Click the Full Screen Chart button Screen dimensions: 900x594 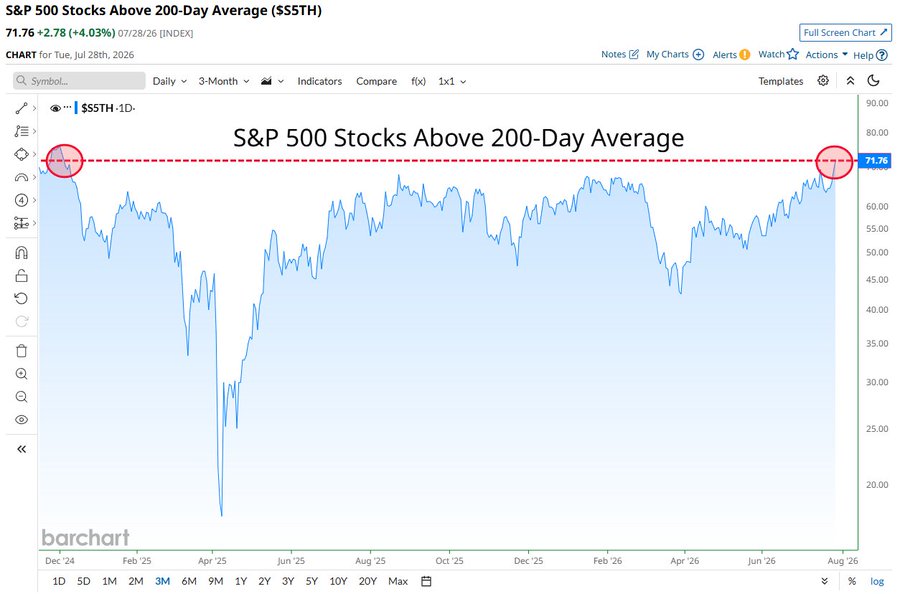click(x=845, y=33)
